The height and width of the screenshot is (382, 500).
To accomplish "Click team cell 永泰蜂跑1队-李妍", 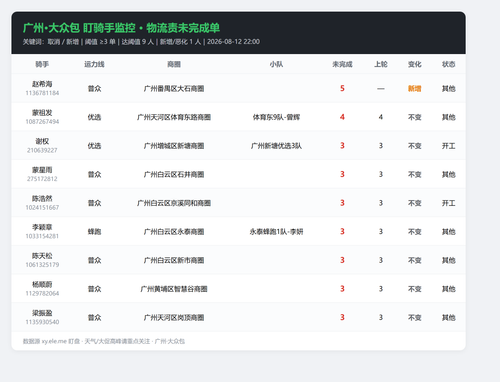I will click(276, 232).
